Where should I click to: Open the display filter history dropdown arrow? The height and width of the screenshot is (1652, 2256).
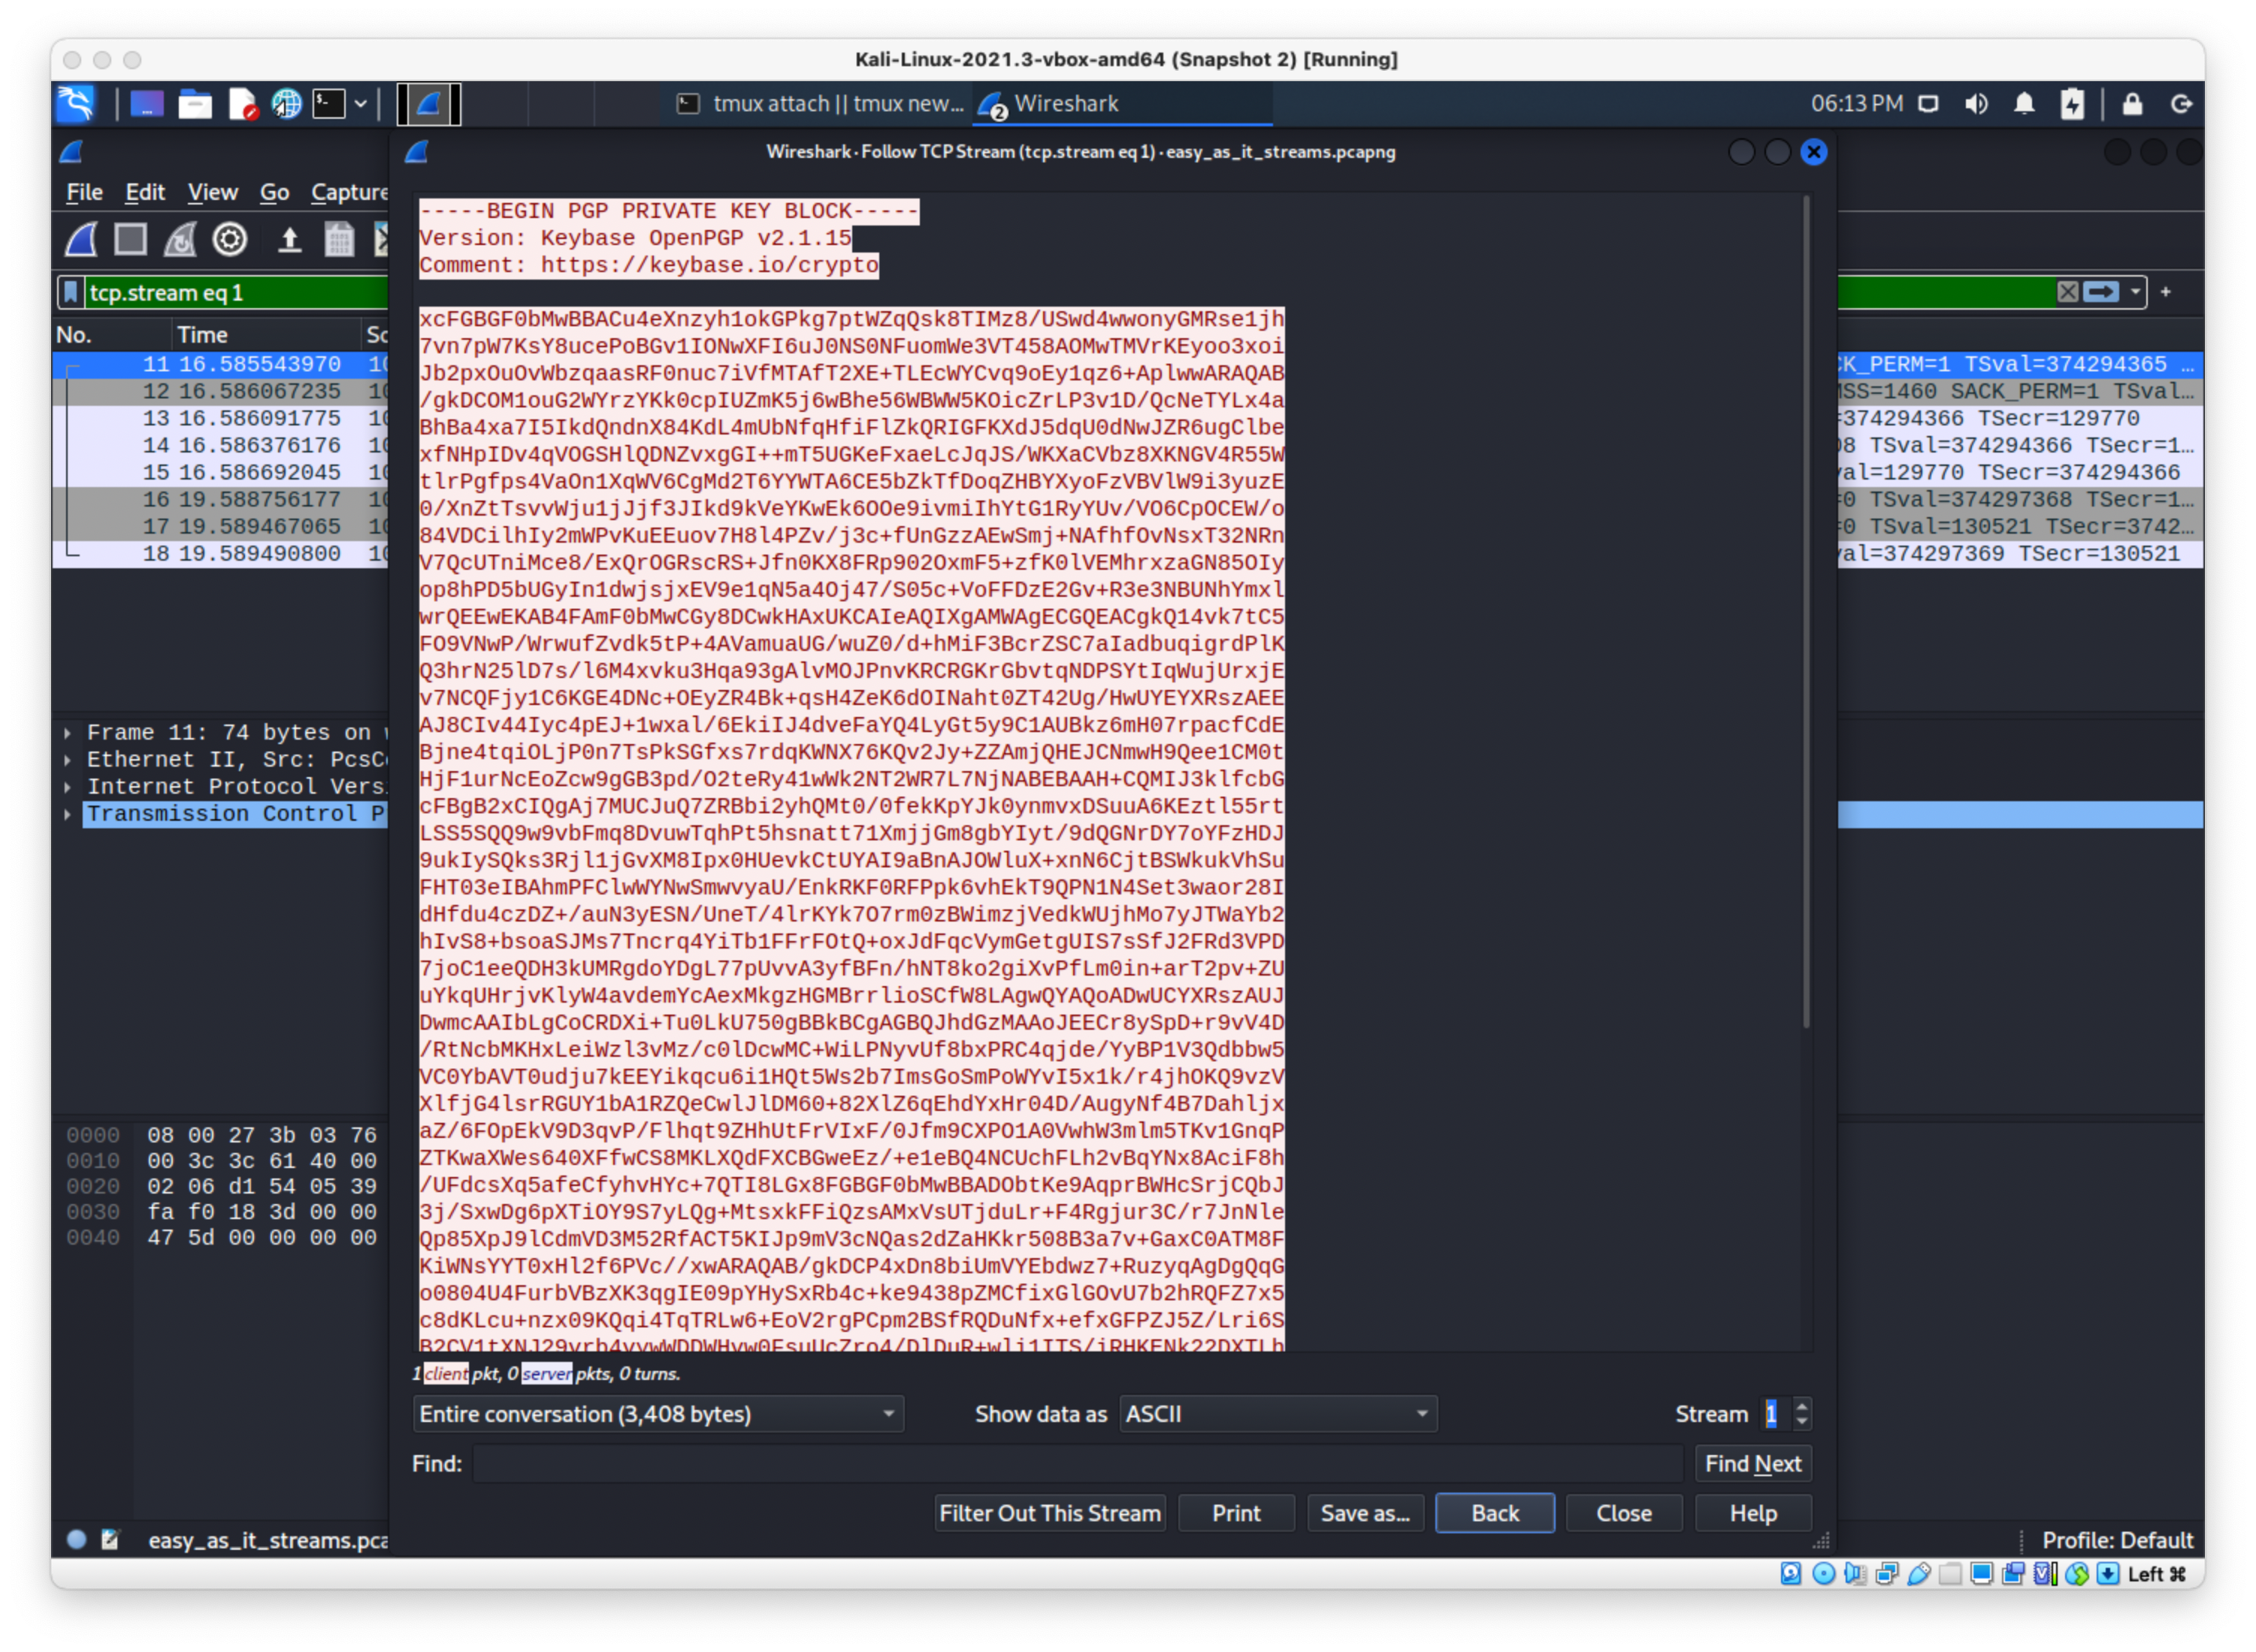click(x=2135, y=292)
